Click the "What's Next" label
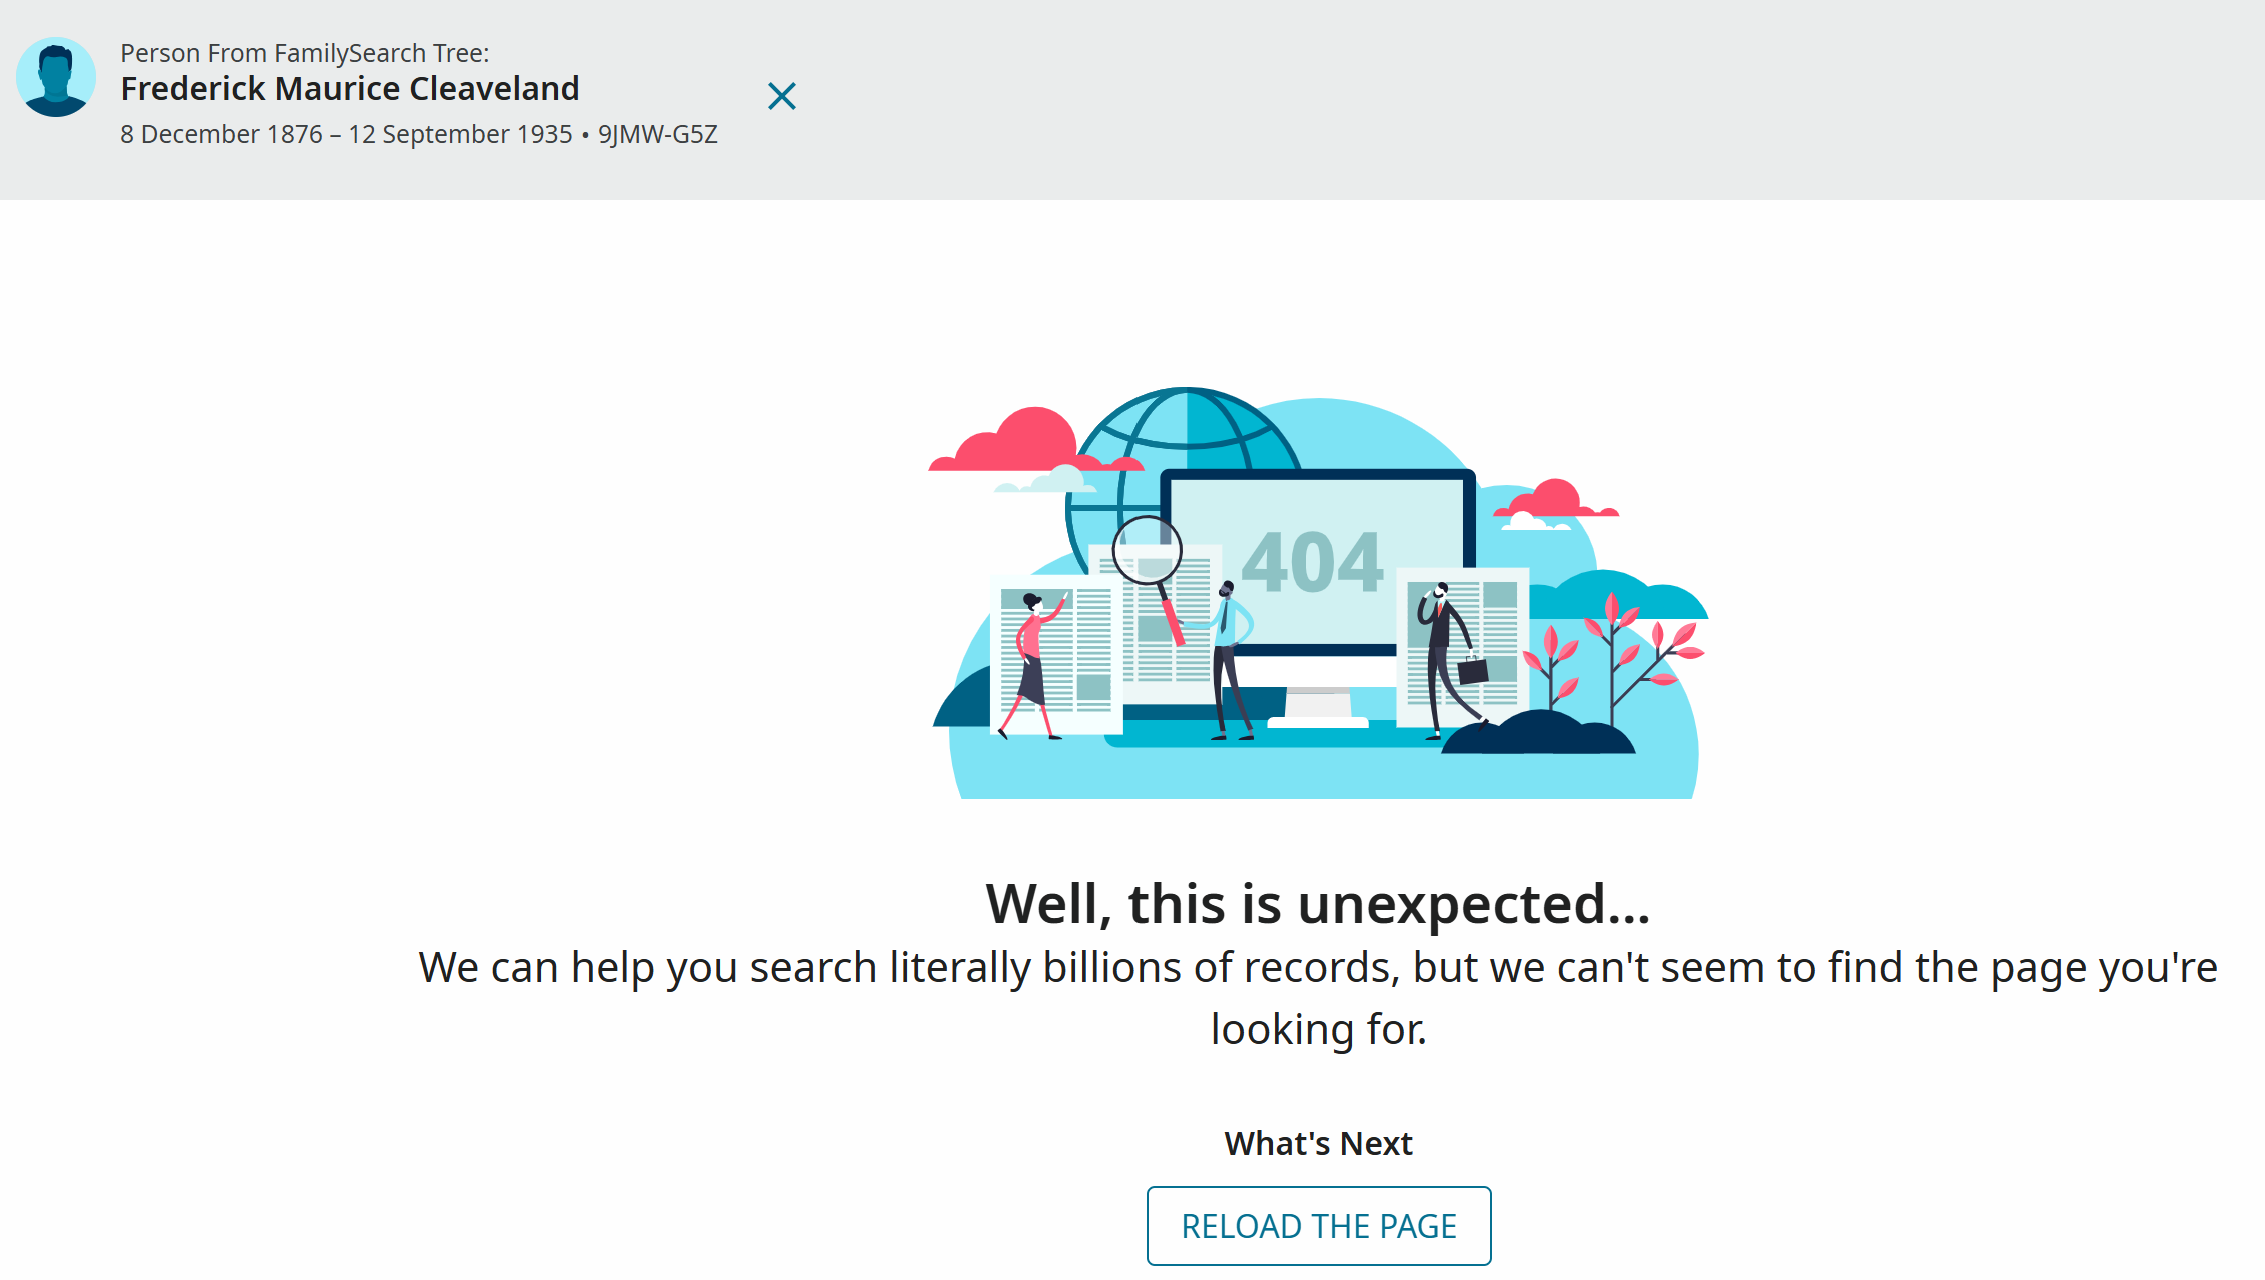The width and height of the screenshot is (2265, 1280). (x=1318, y=1143)
